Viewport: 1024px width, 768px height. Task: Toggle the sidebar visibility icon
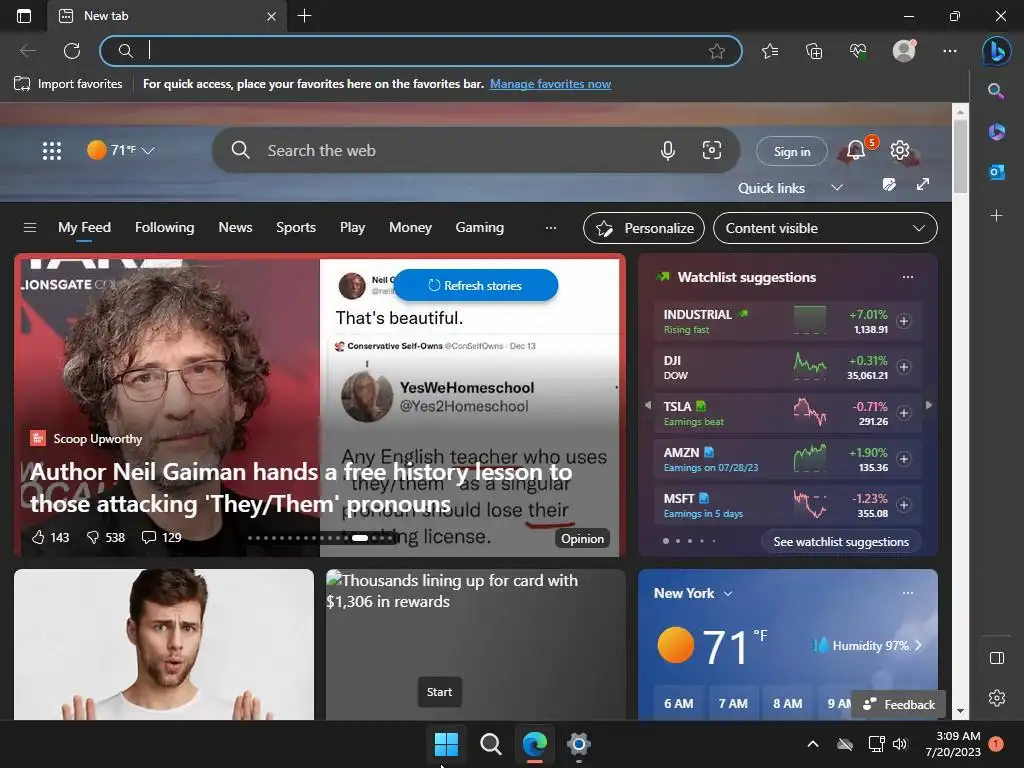997,658
